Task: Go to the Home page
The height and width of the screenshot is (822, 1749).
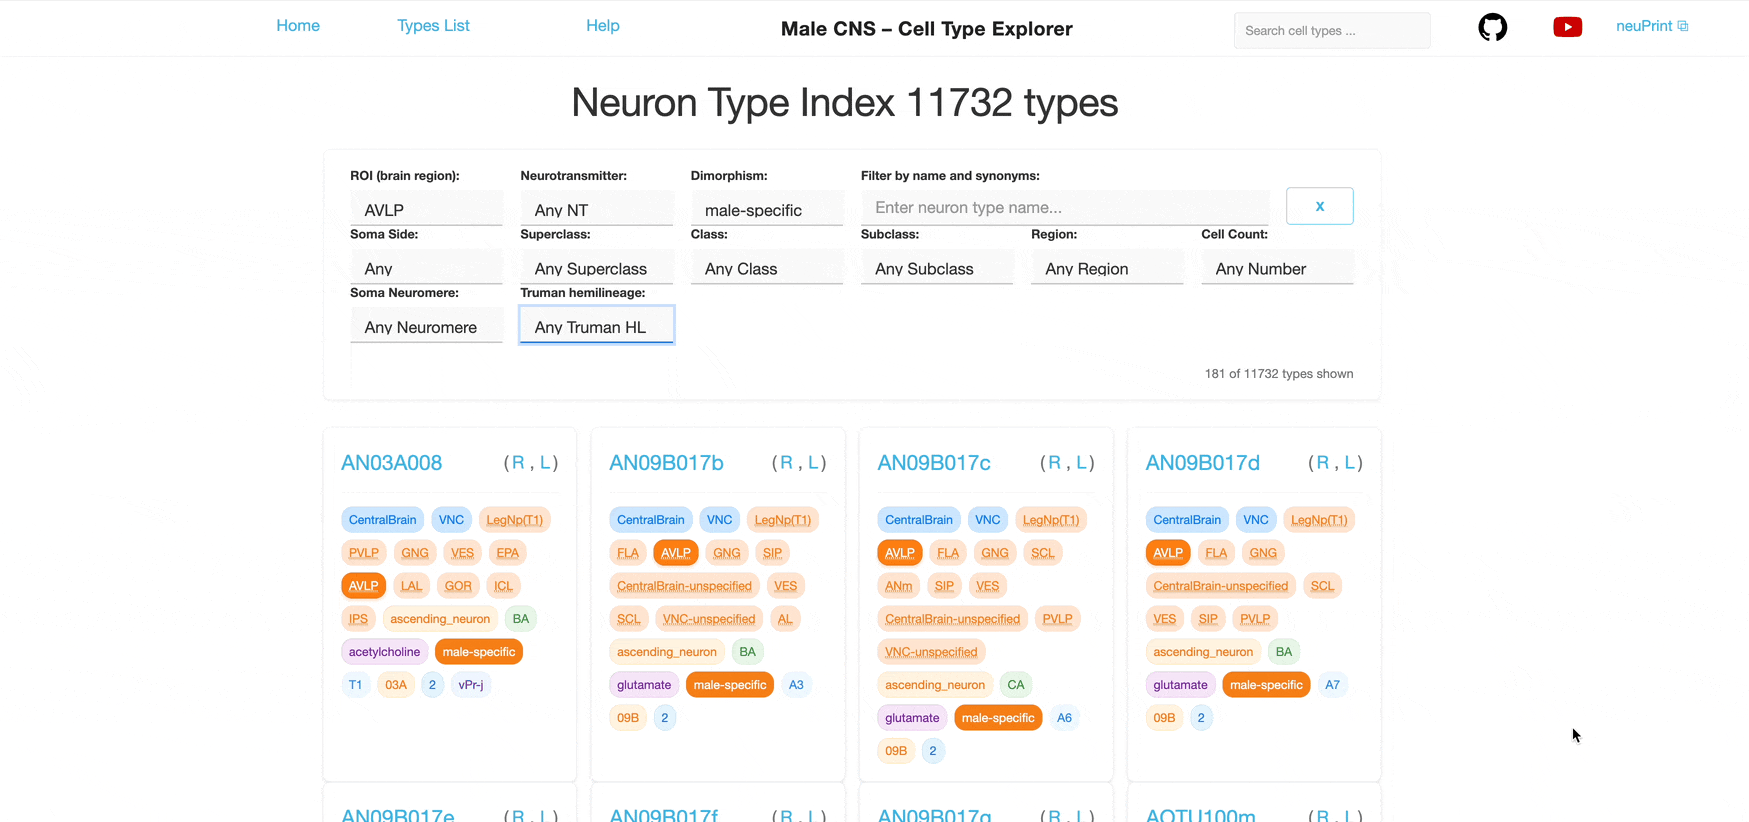Action: pyautogui.click(x=298, y=26)
